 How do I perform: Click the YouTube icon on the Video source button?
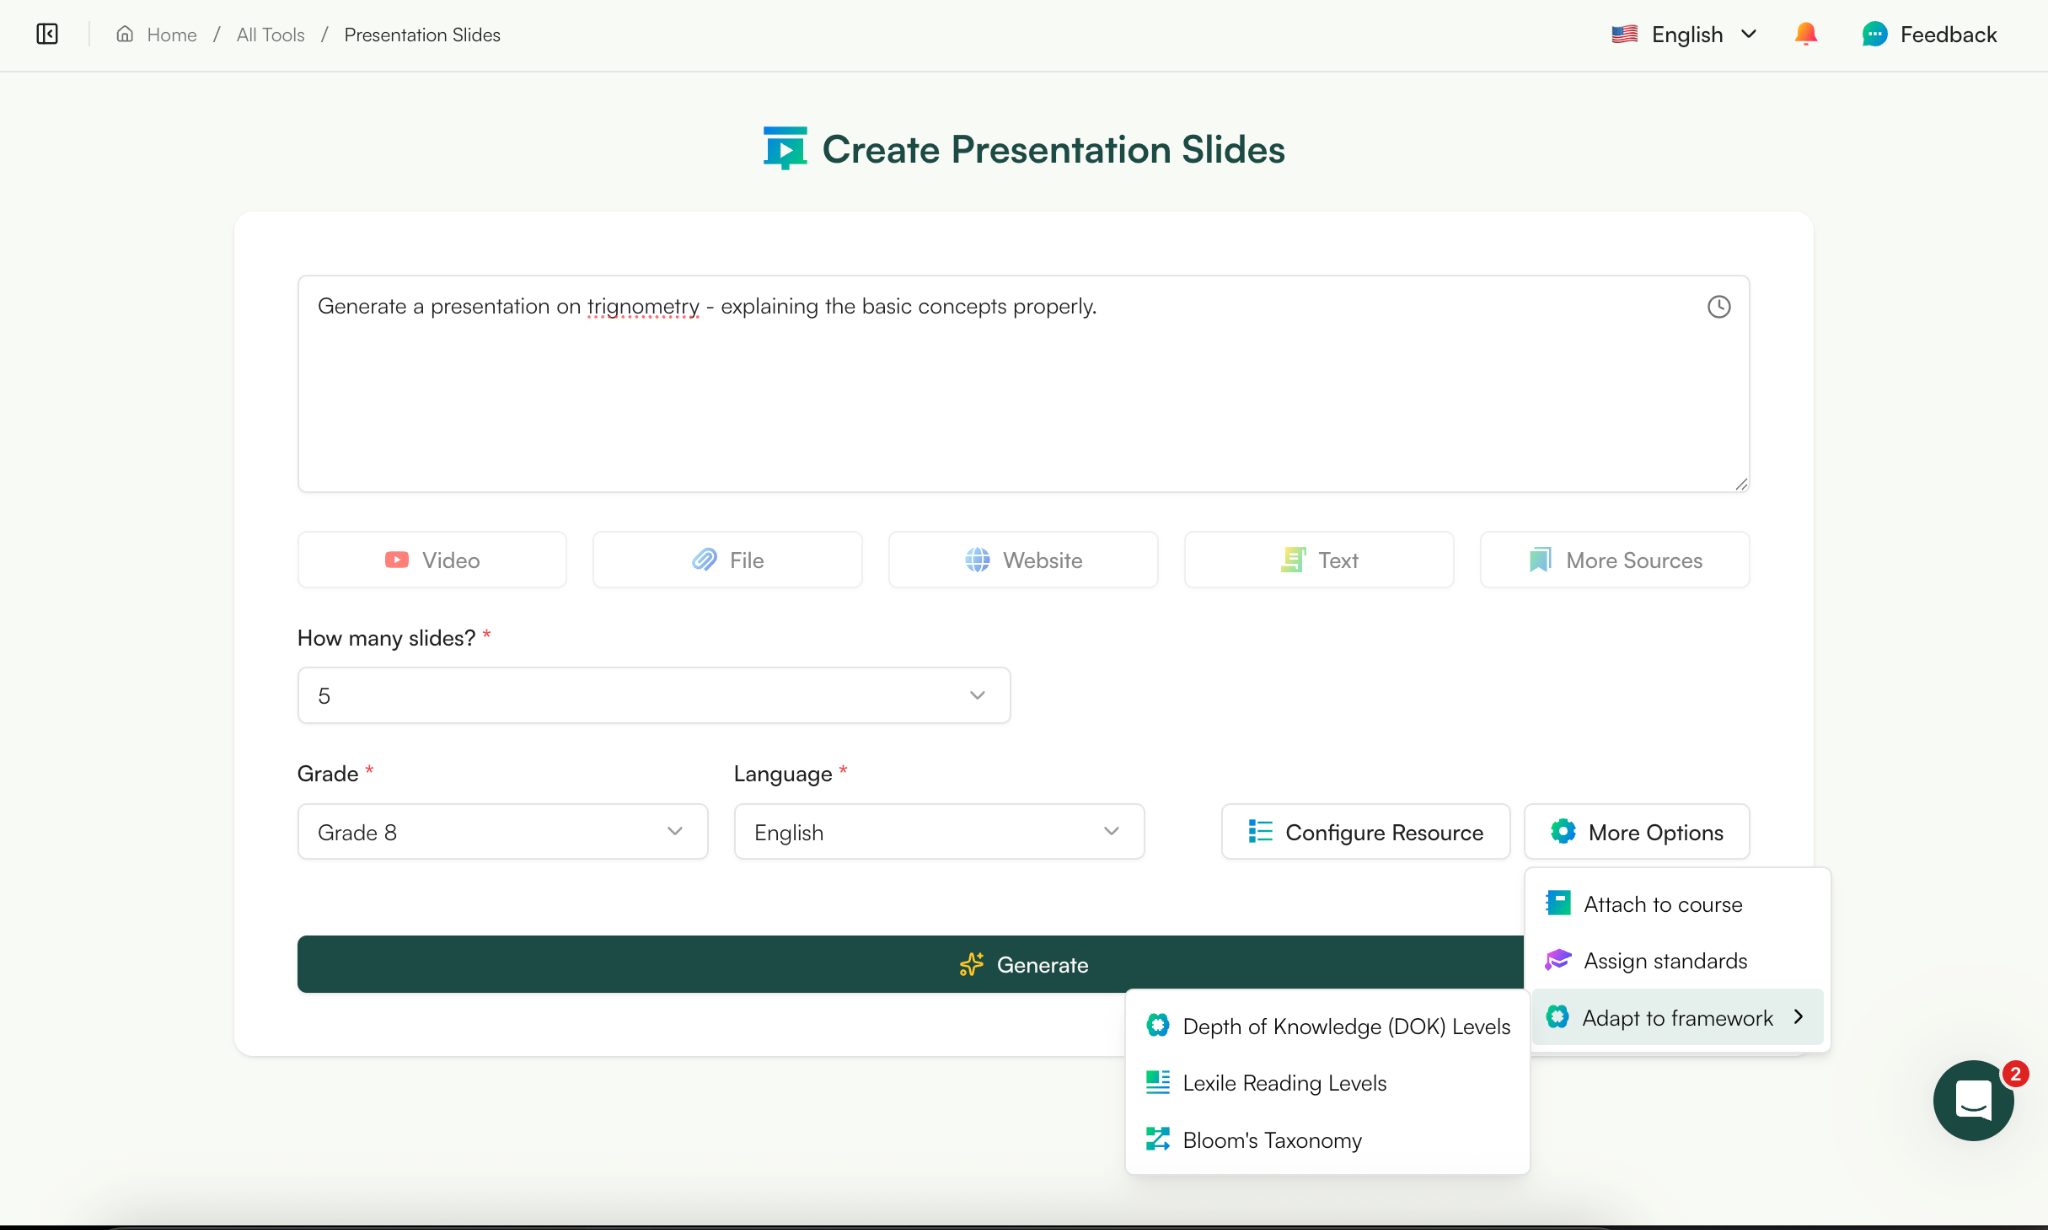click(397, 559)
